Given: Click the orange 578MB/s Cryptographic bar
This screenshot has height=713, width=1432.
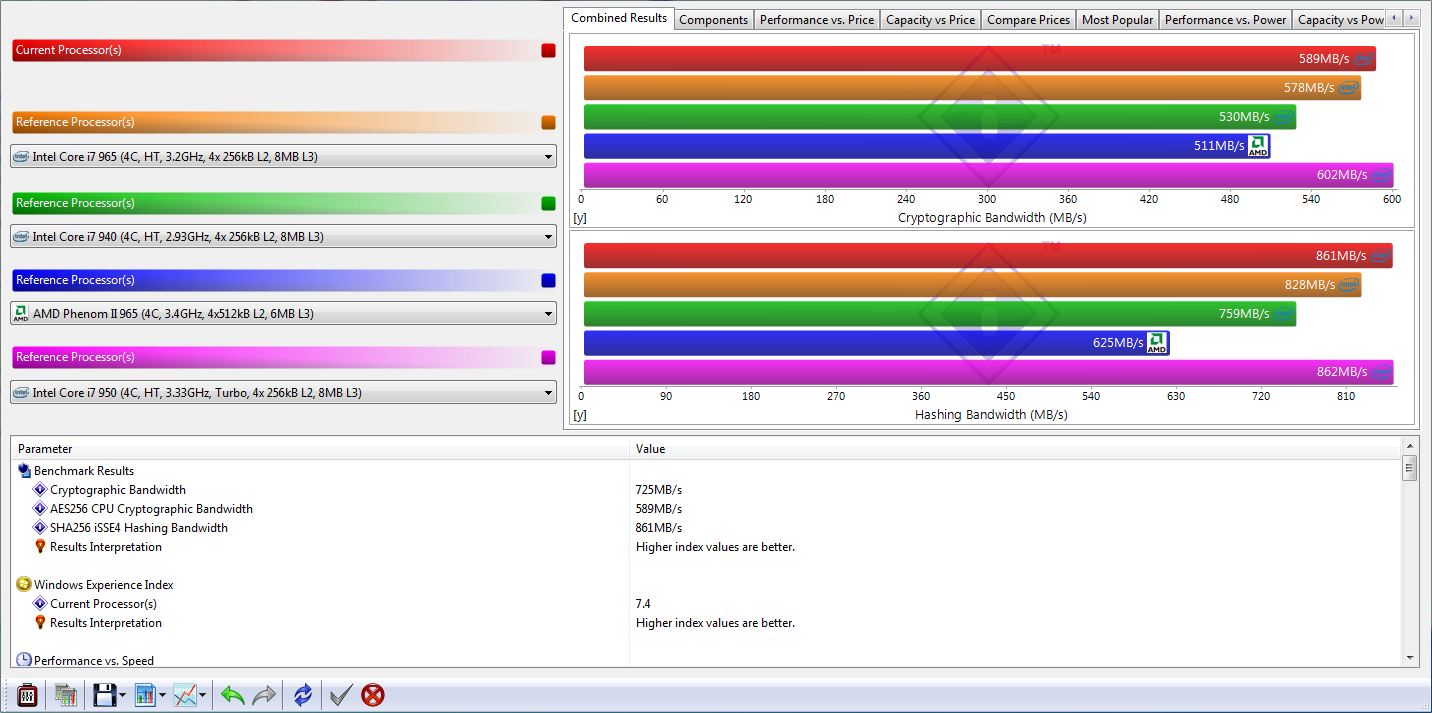Looking at the screenshot, I should click(x=973, y=88).
